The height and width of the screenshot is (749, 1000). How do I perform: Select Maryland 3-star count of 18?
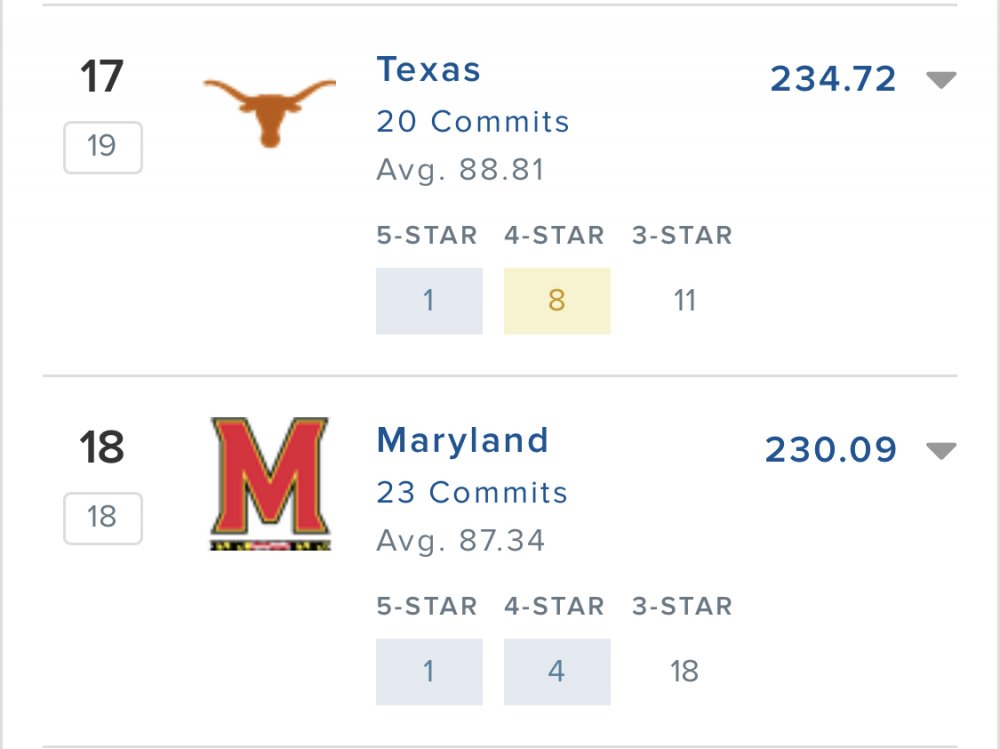(684, 672)
